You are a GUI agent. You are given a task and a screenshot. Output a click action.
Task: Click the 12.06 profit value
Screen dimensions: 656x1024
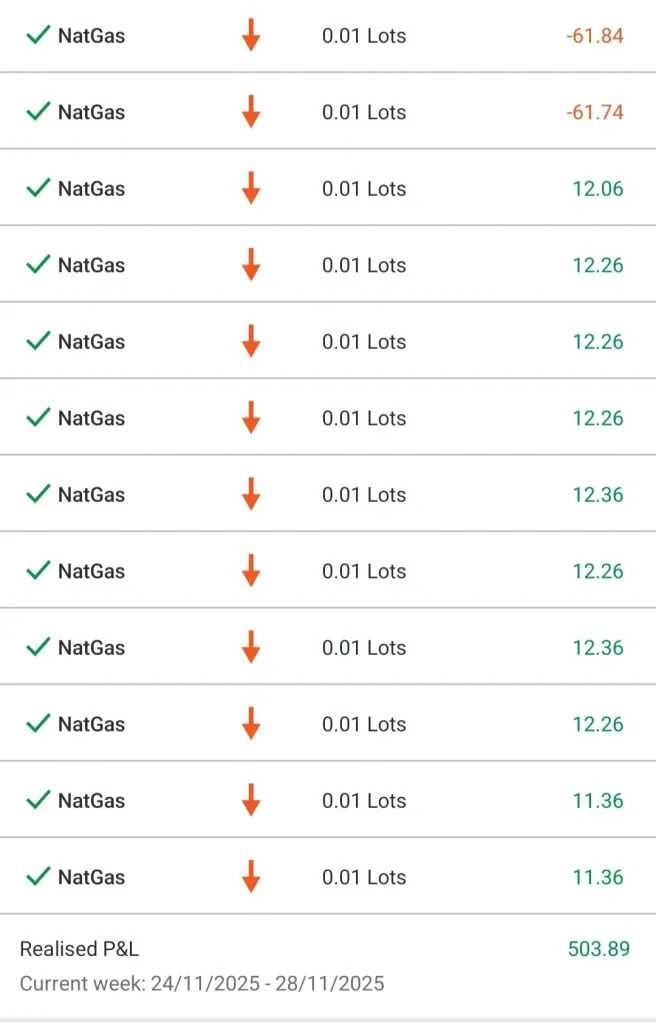pyautogui.click(x=598, y=189)
